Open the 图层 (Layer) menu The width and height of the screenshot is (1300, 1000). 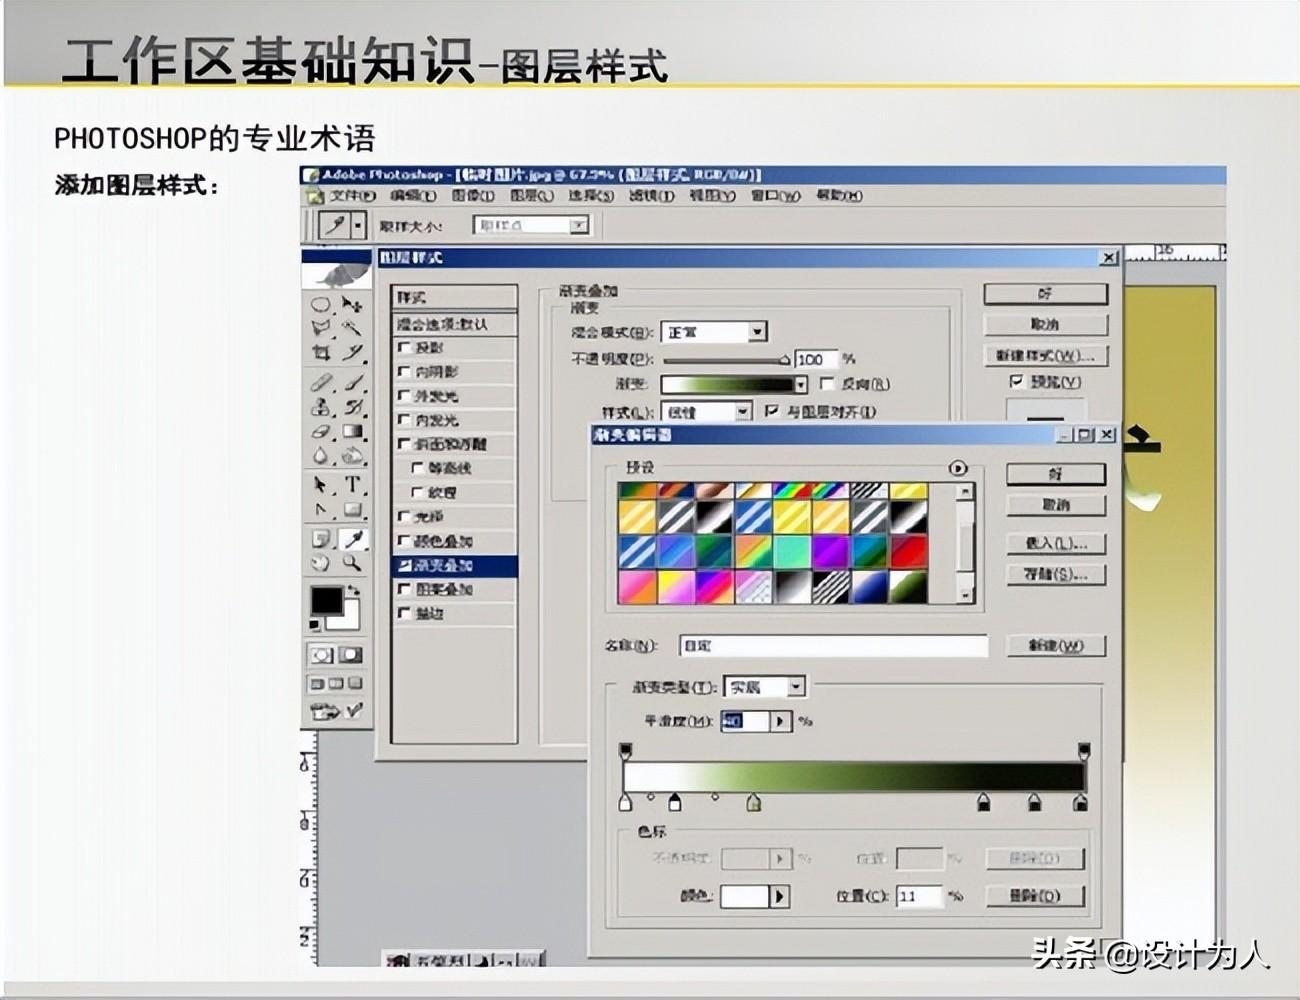tap(532, 196)
